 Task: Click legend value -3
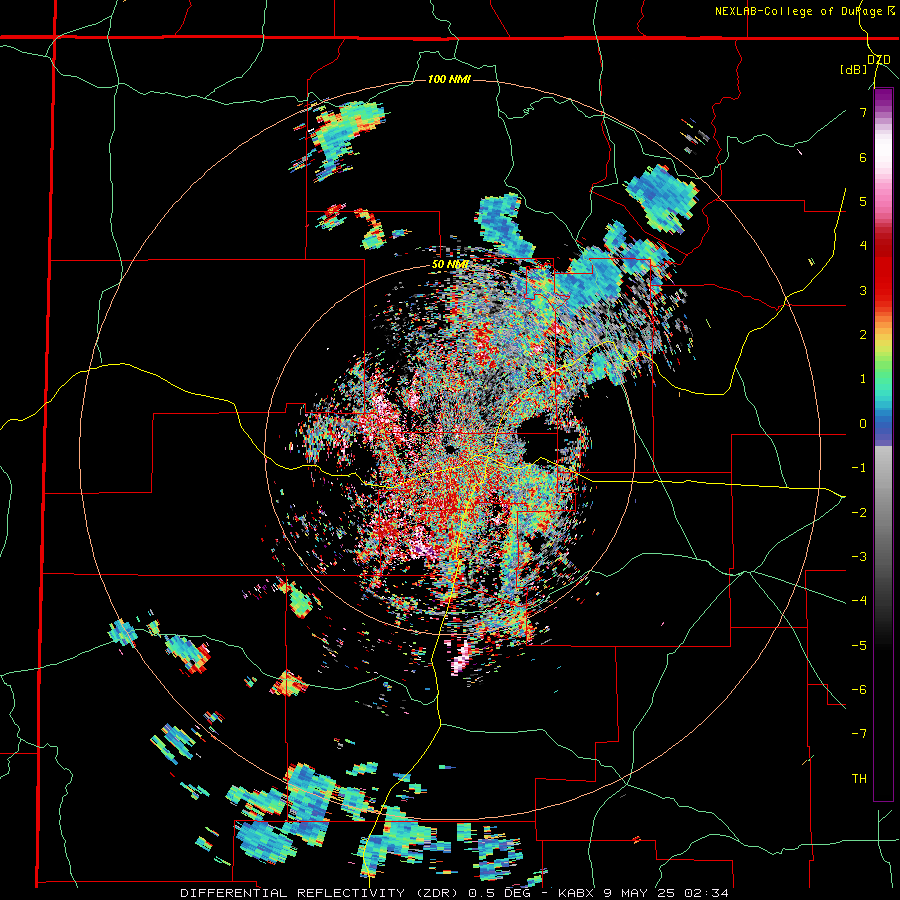tap(859, 557)
